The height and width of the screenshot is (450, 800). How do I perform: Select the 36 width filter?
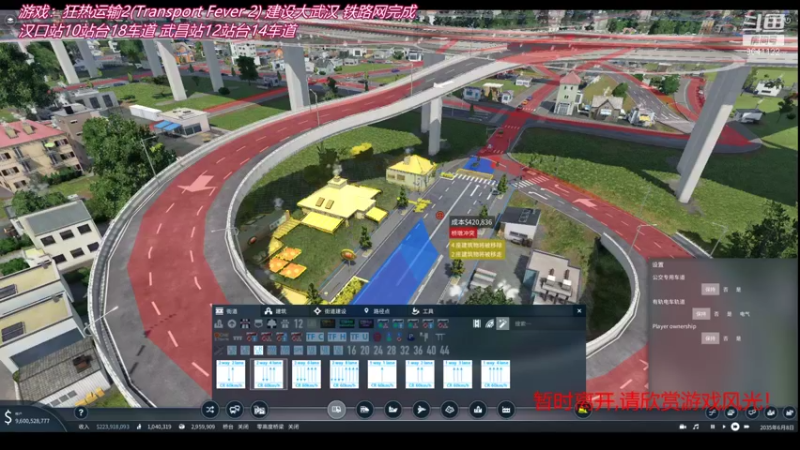418,351
